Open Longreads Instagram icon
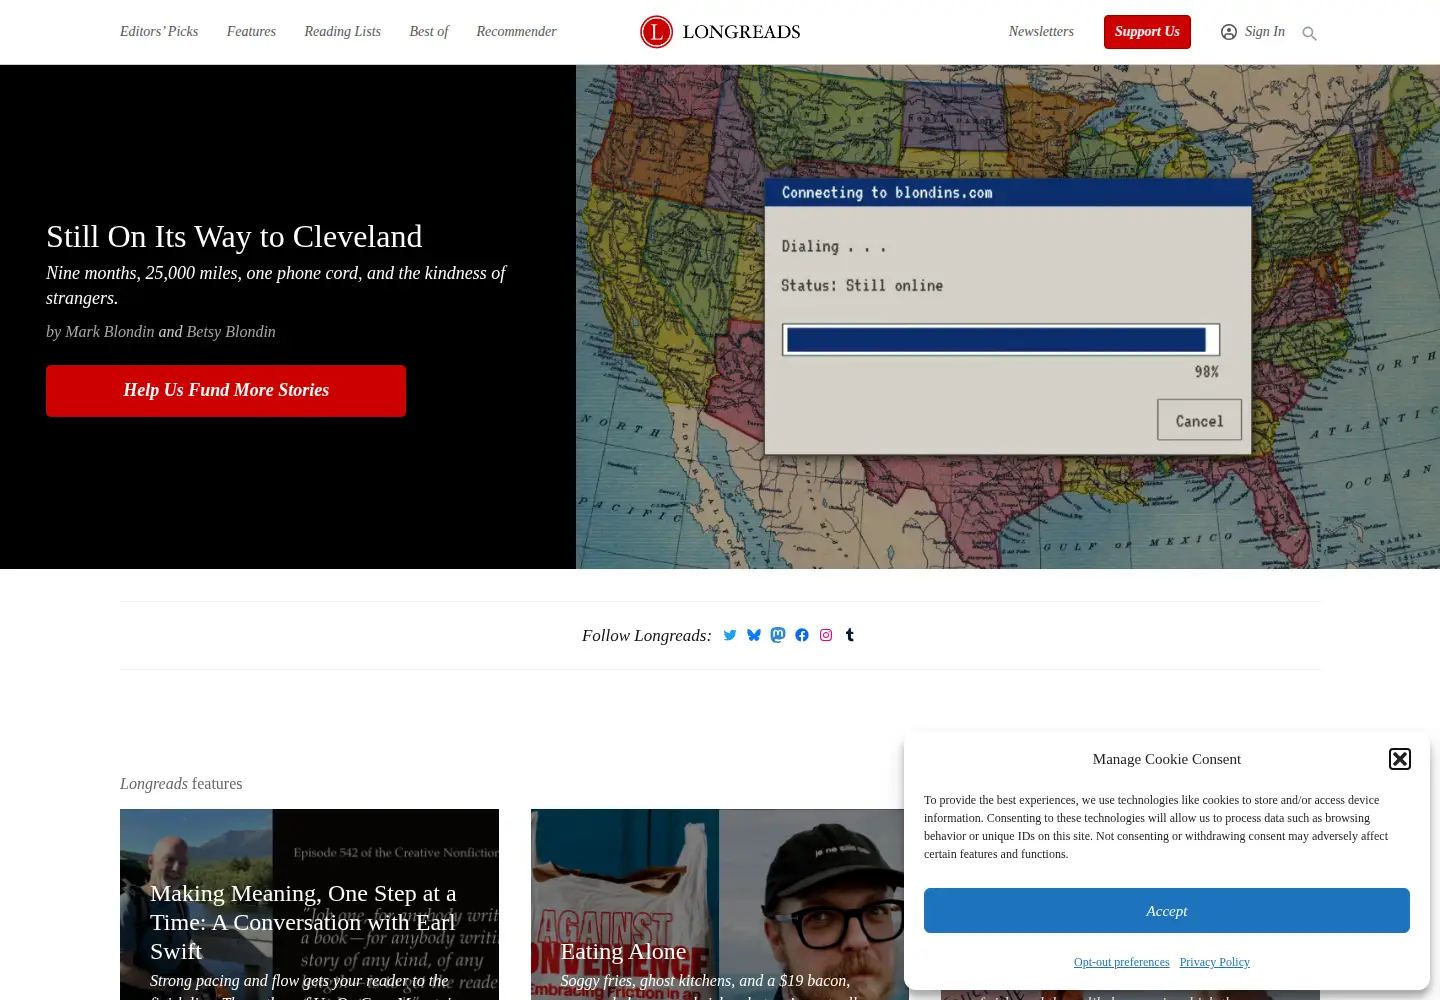 (826, 635)
